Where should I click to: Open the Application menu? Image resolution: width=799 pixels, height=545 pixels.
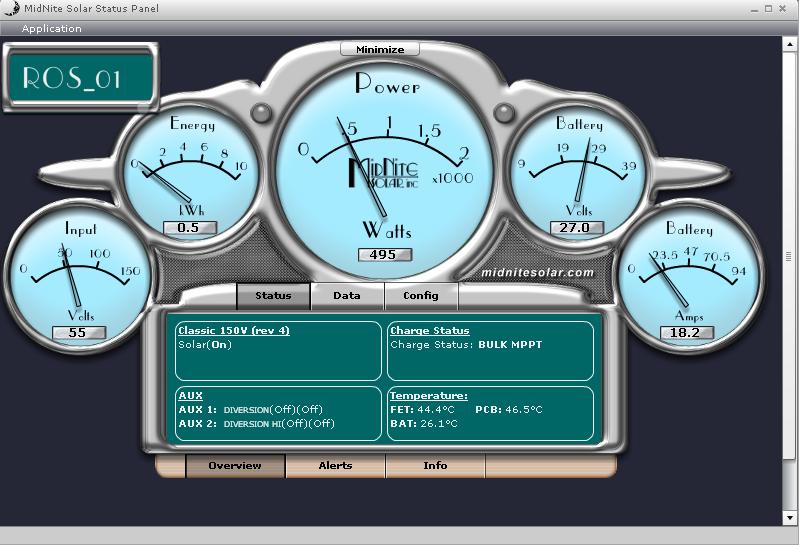click(51, 29)
